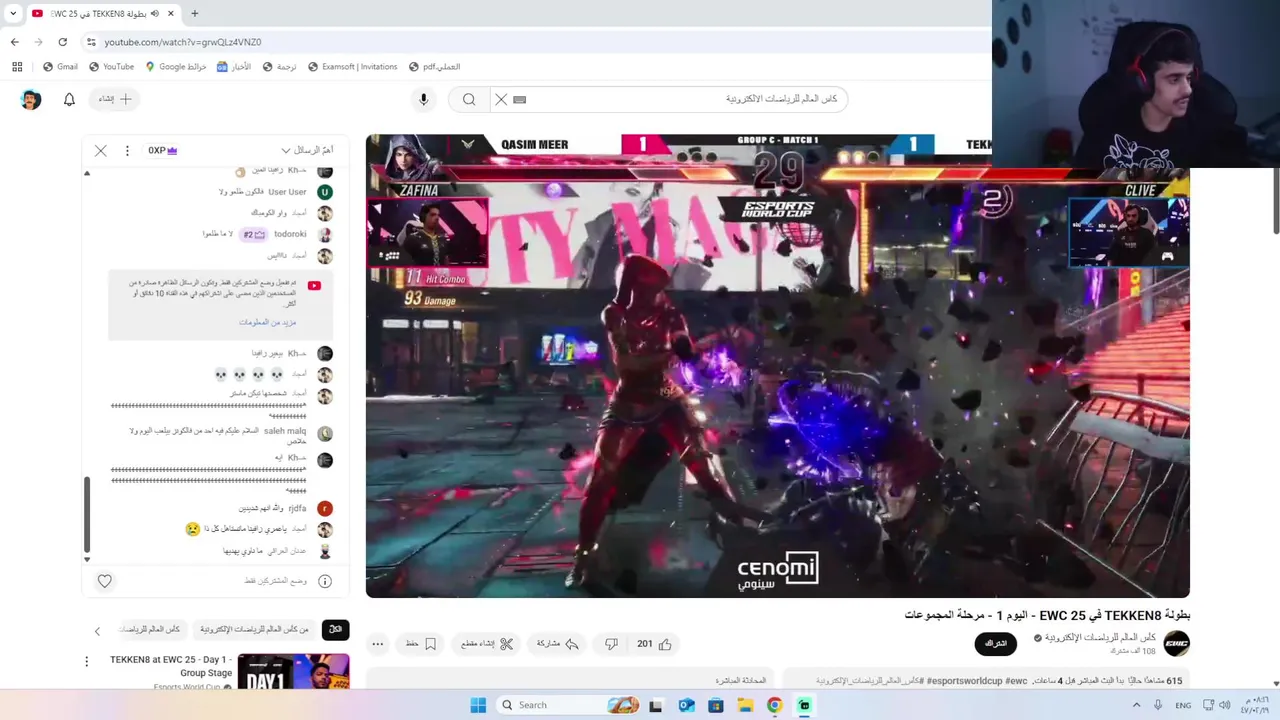
Task: Click user todoroki in chat
Action: click(x=290, y=234)
